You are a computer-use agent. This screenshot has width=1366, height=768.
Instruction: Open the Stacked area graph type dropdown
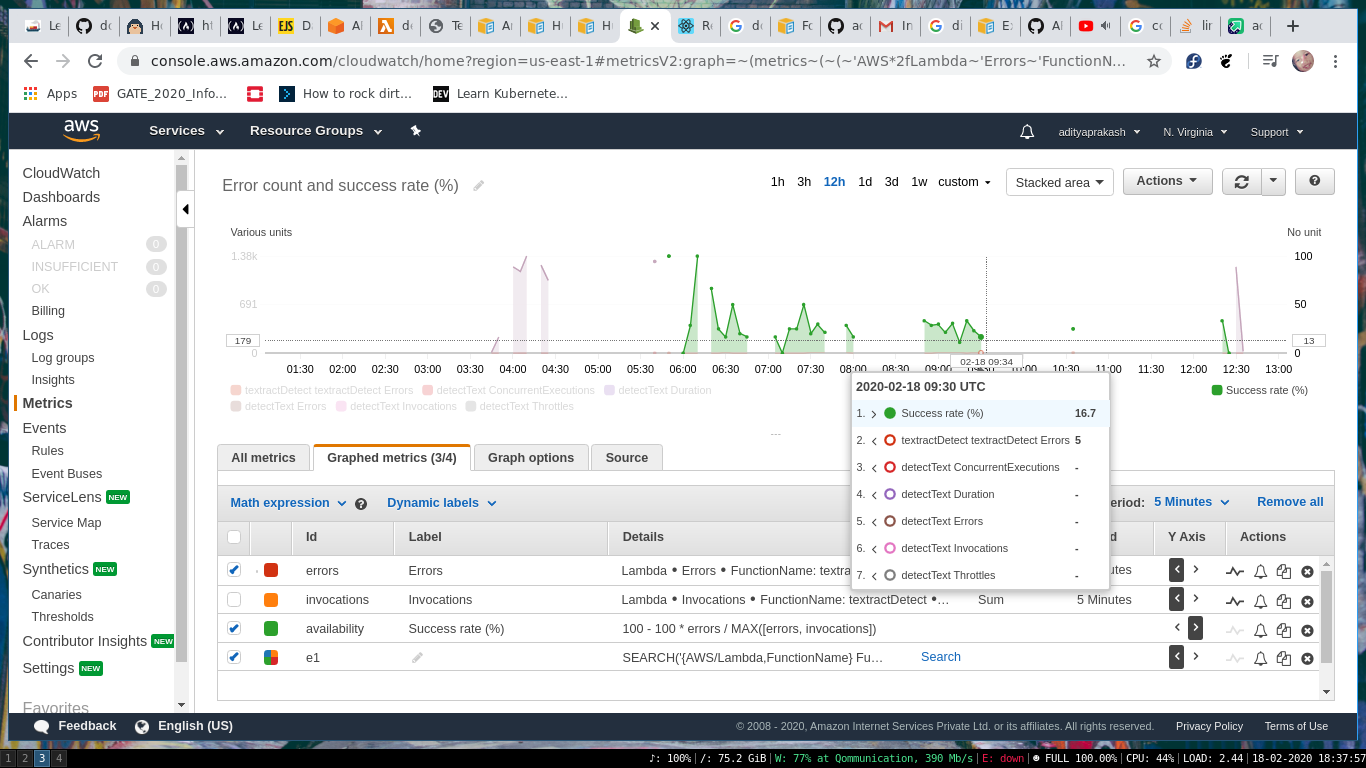click(x=1060, y=182)
